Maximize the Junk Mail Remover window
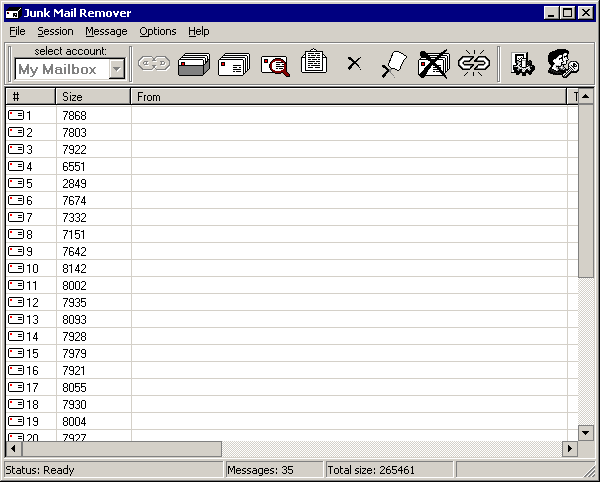 568,13
